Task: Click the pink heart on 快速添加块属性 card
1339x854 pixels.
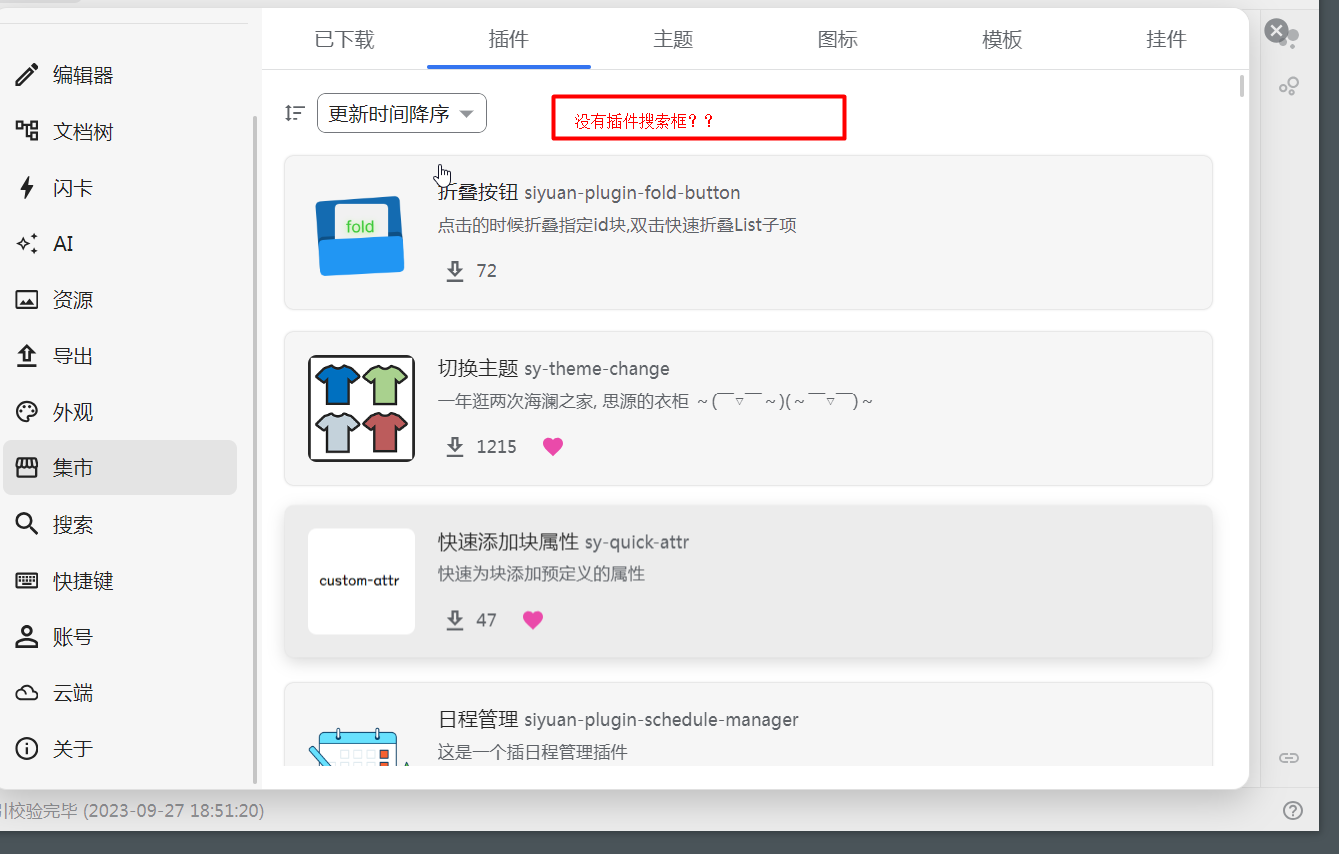Action: (533, 620)
